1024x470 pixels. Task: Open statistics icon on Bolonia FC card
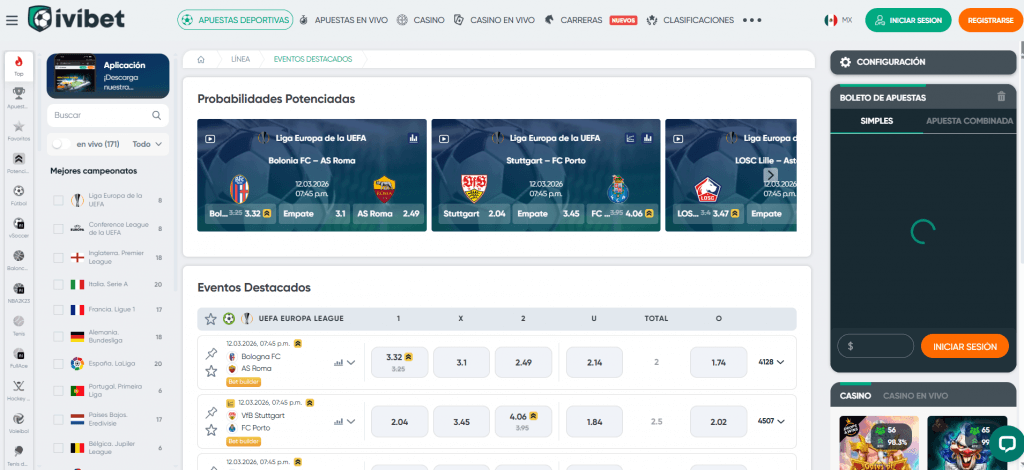tap(413, 138)
